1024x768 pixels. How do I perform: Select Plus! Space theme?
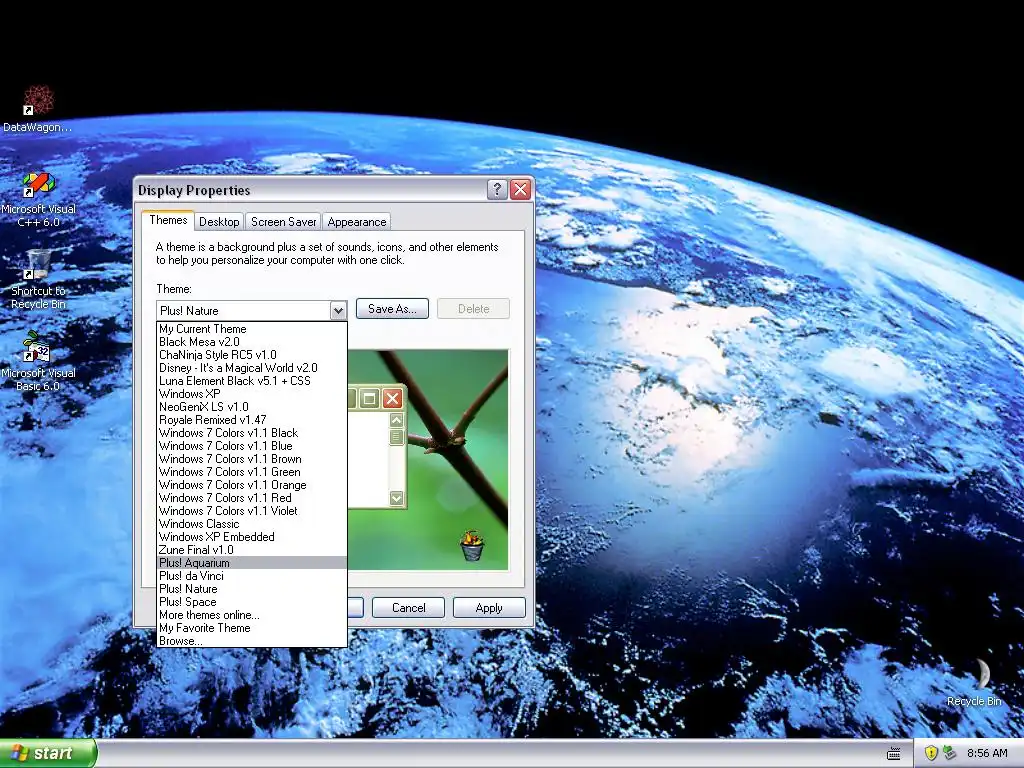(x=252, y=602)
